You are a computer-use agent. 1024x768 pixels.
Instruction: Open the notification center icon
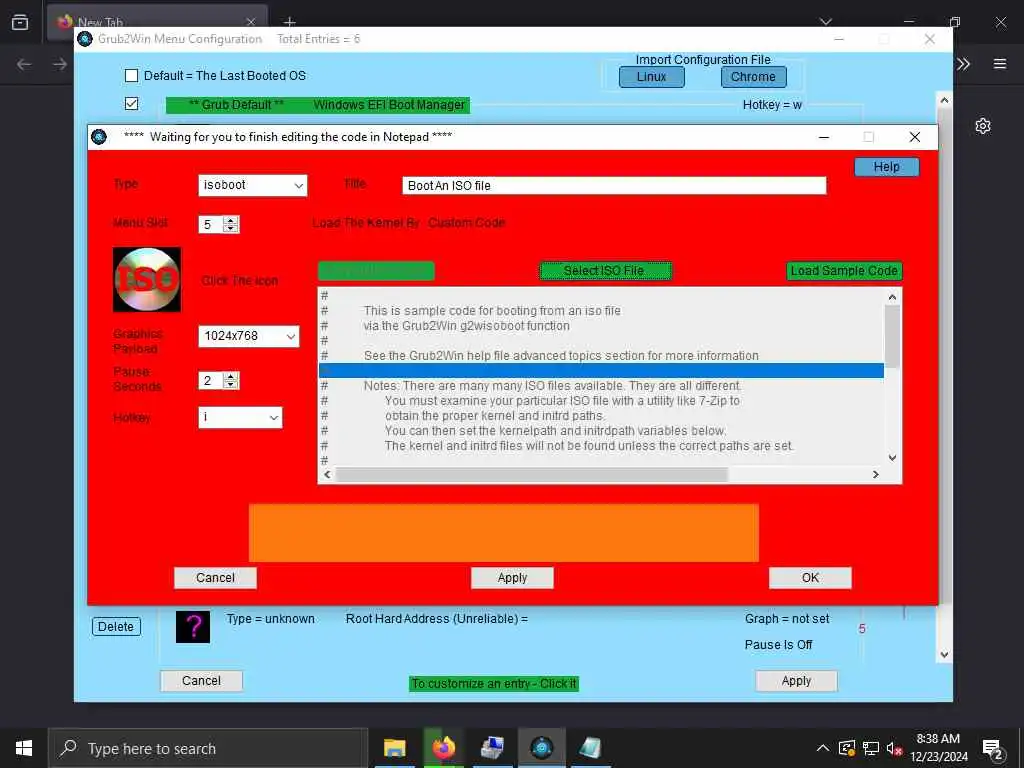(993, 749)
